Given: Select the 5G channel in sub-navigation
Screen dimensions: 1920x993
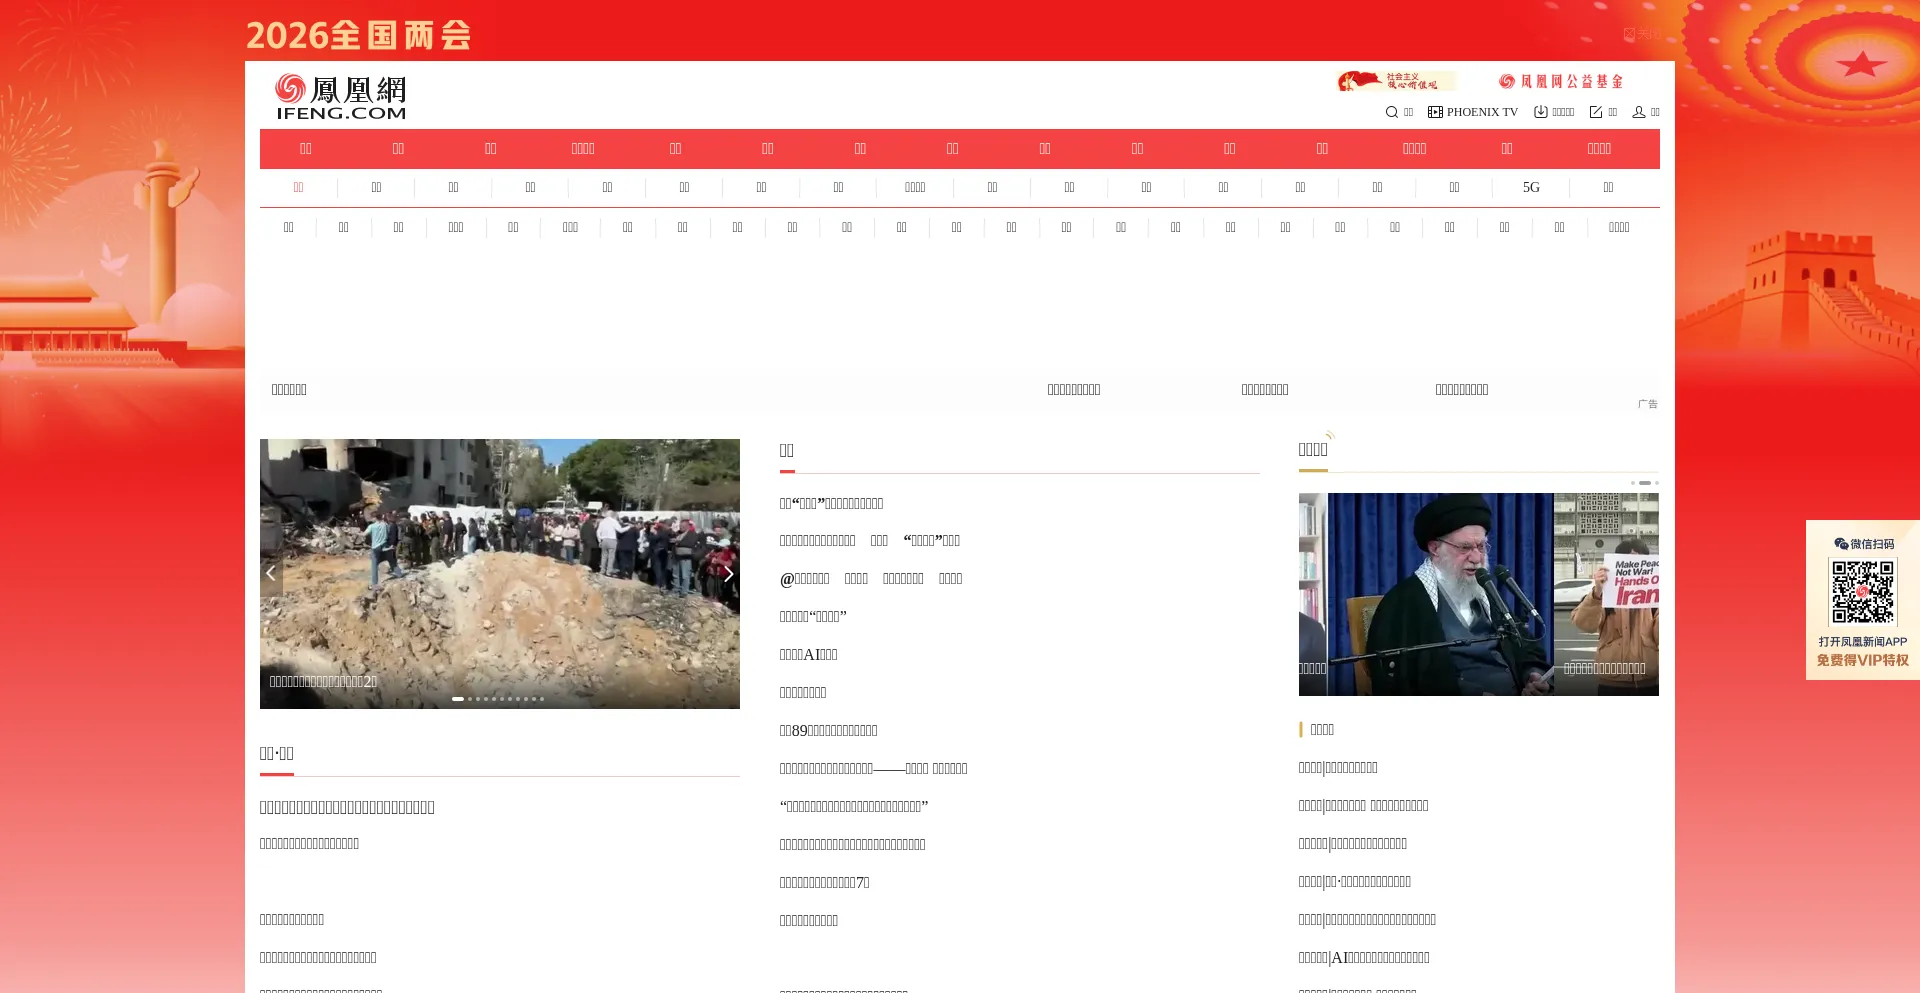Looking at the screenshot, I should pos(1531,187).
